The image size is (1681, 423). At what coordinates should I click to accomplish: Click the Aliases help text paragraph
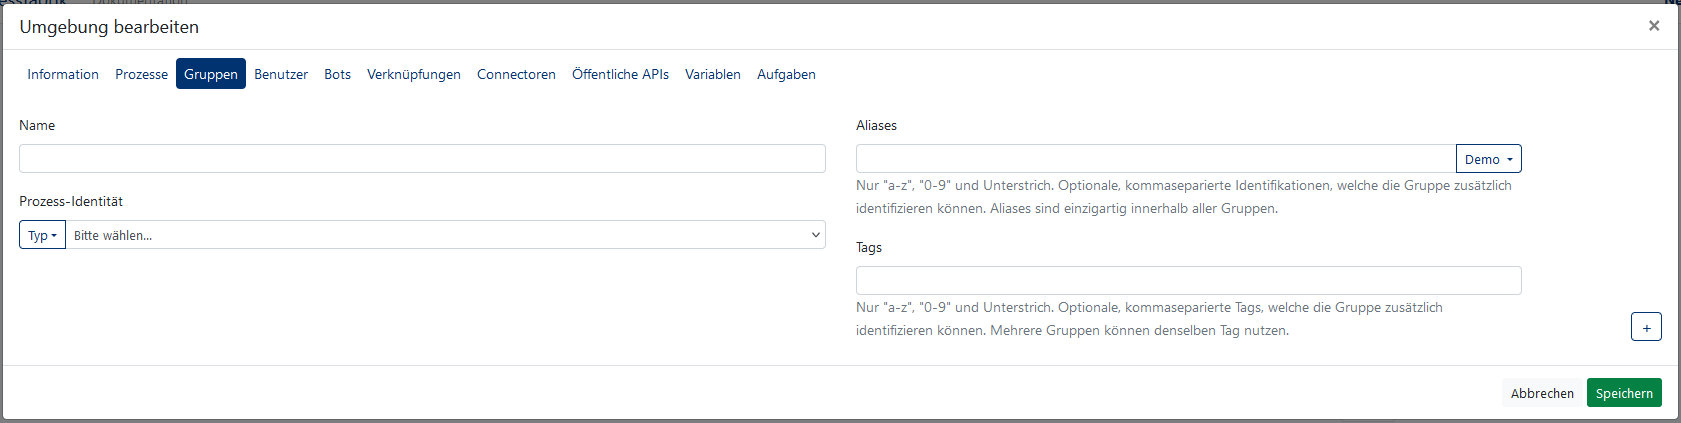coord(1184,197)
